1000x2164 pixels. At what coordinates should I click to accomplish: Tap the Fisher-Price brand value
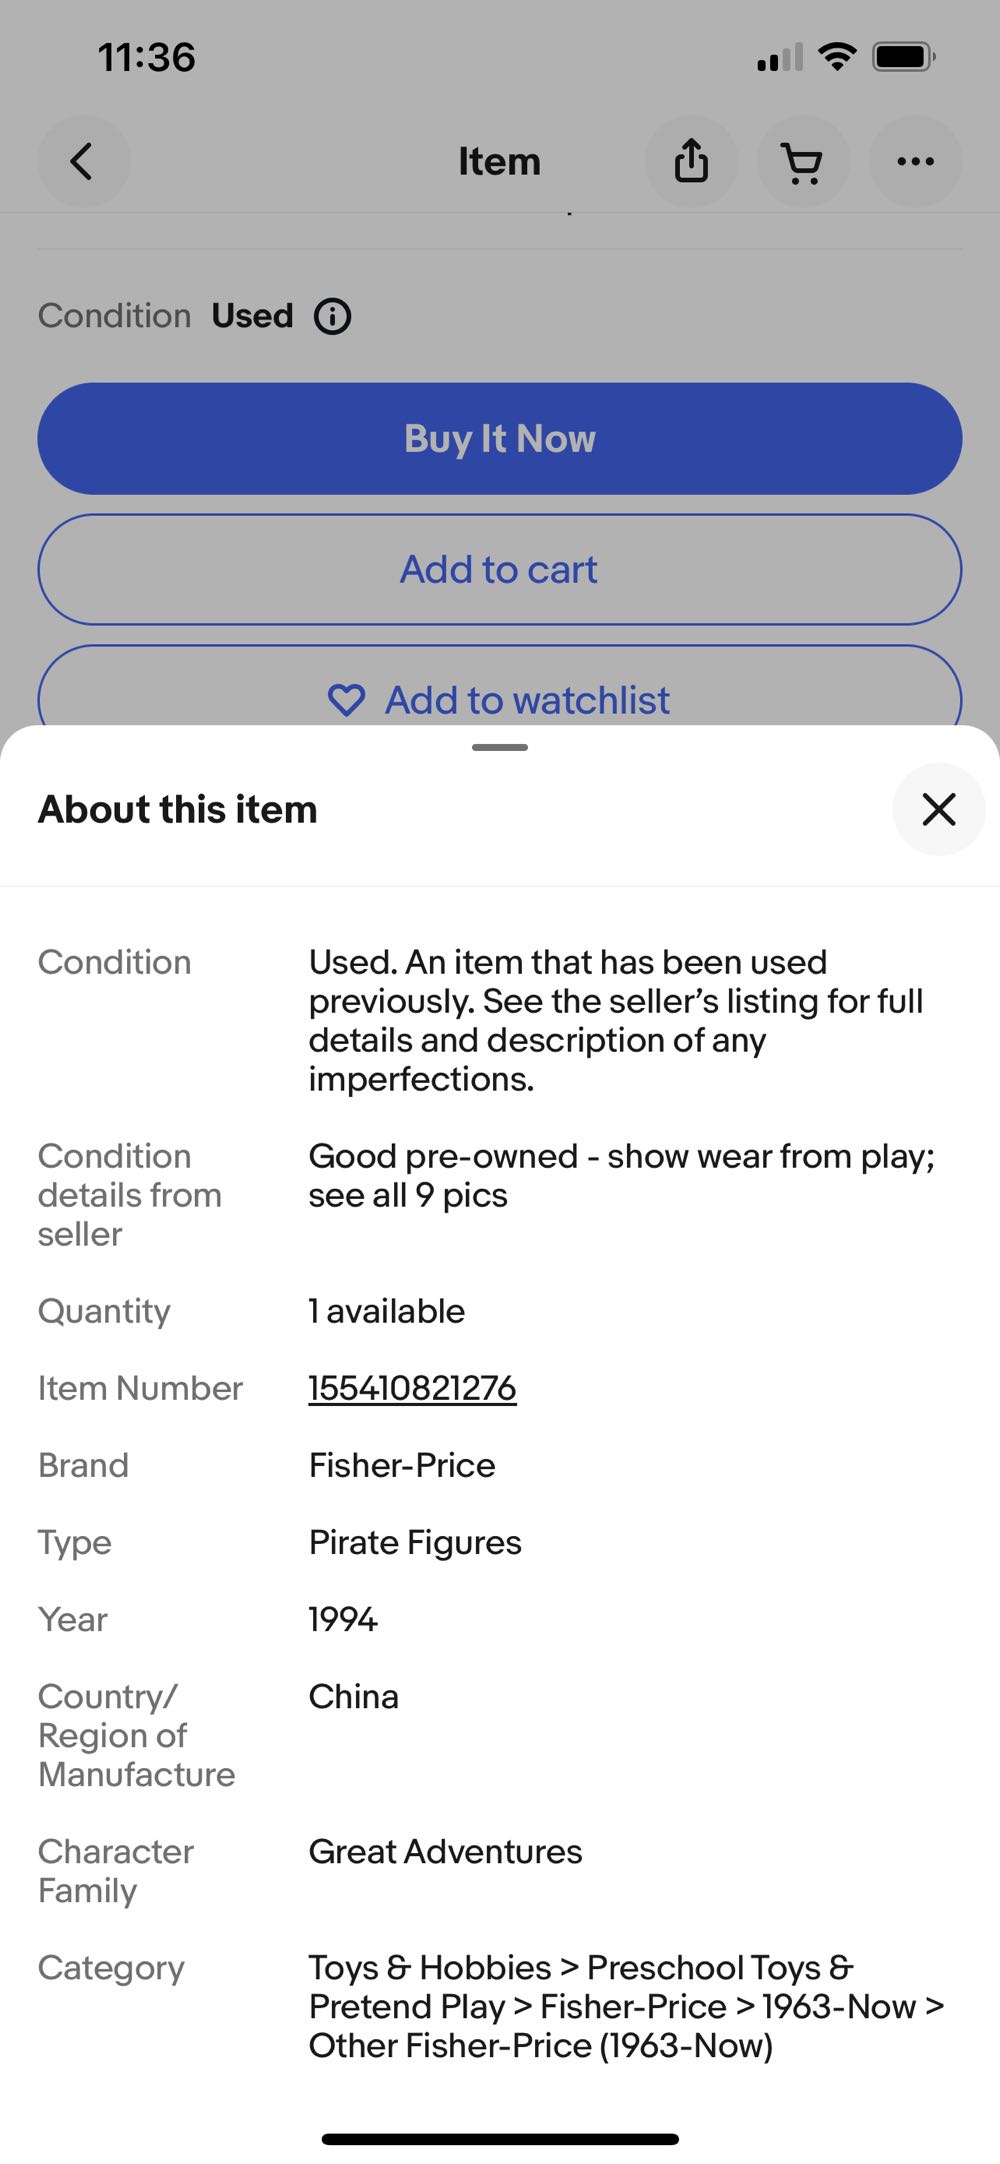(402, 1465)
